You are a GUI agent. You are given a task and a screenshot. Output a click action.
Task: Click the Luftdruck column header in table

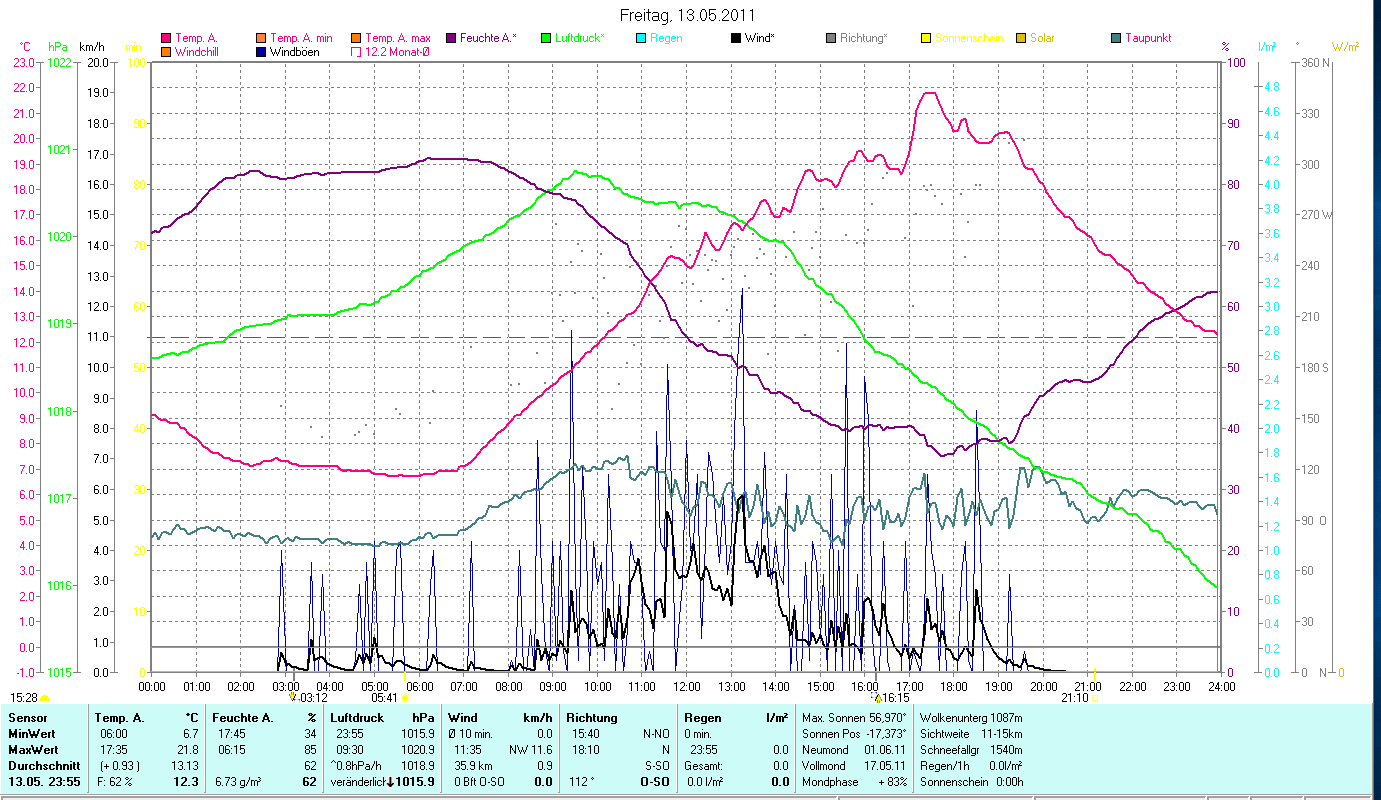coord(357,718)
